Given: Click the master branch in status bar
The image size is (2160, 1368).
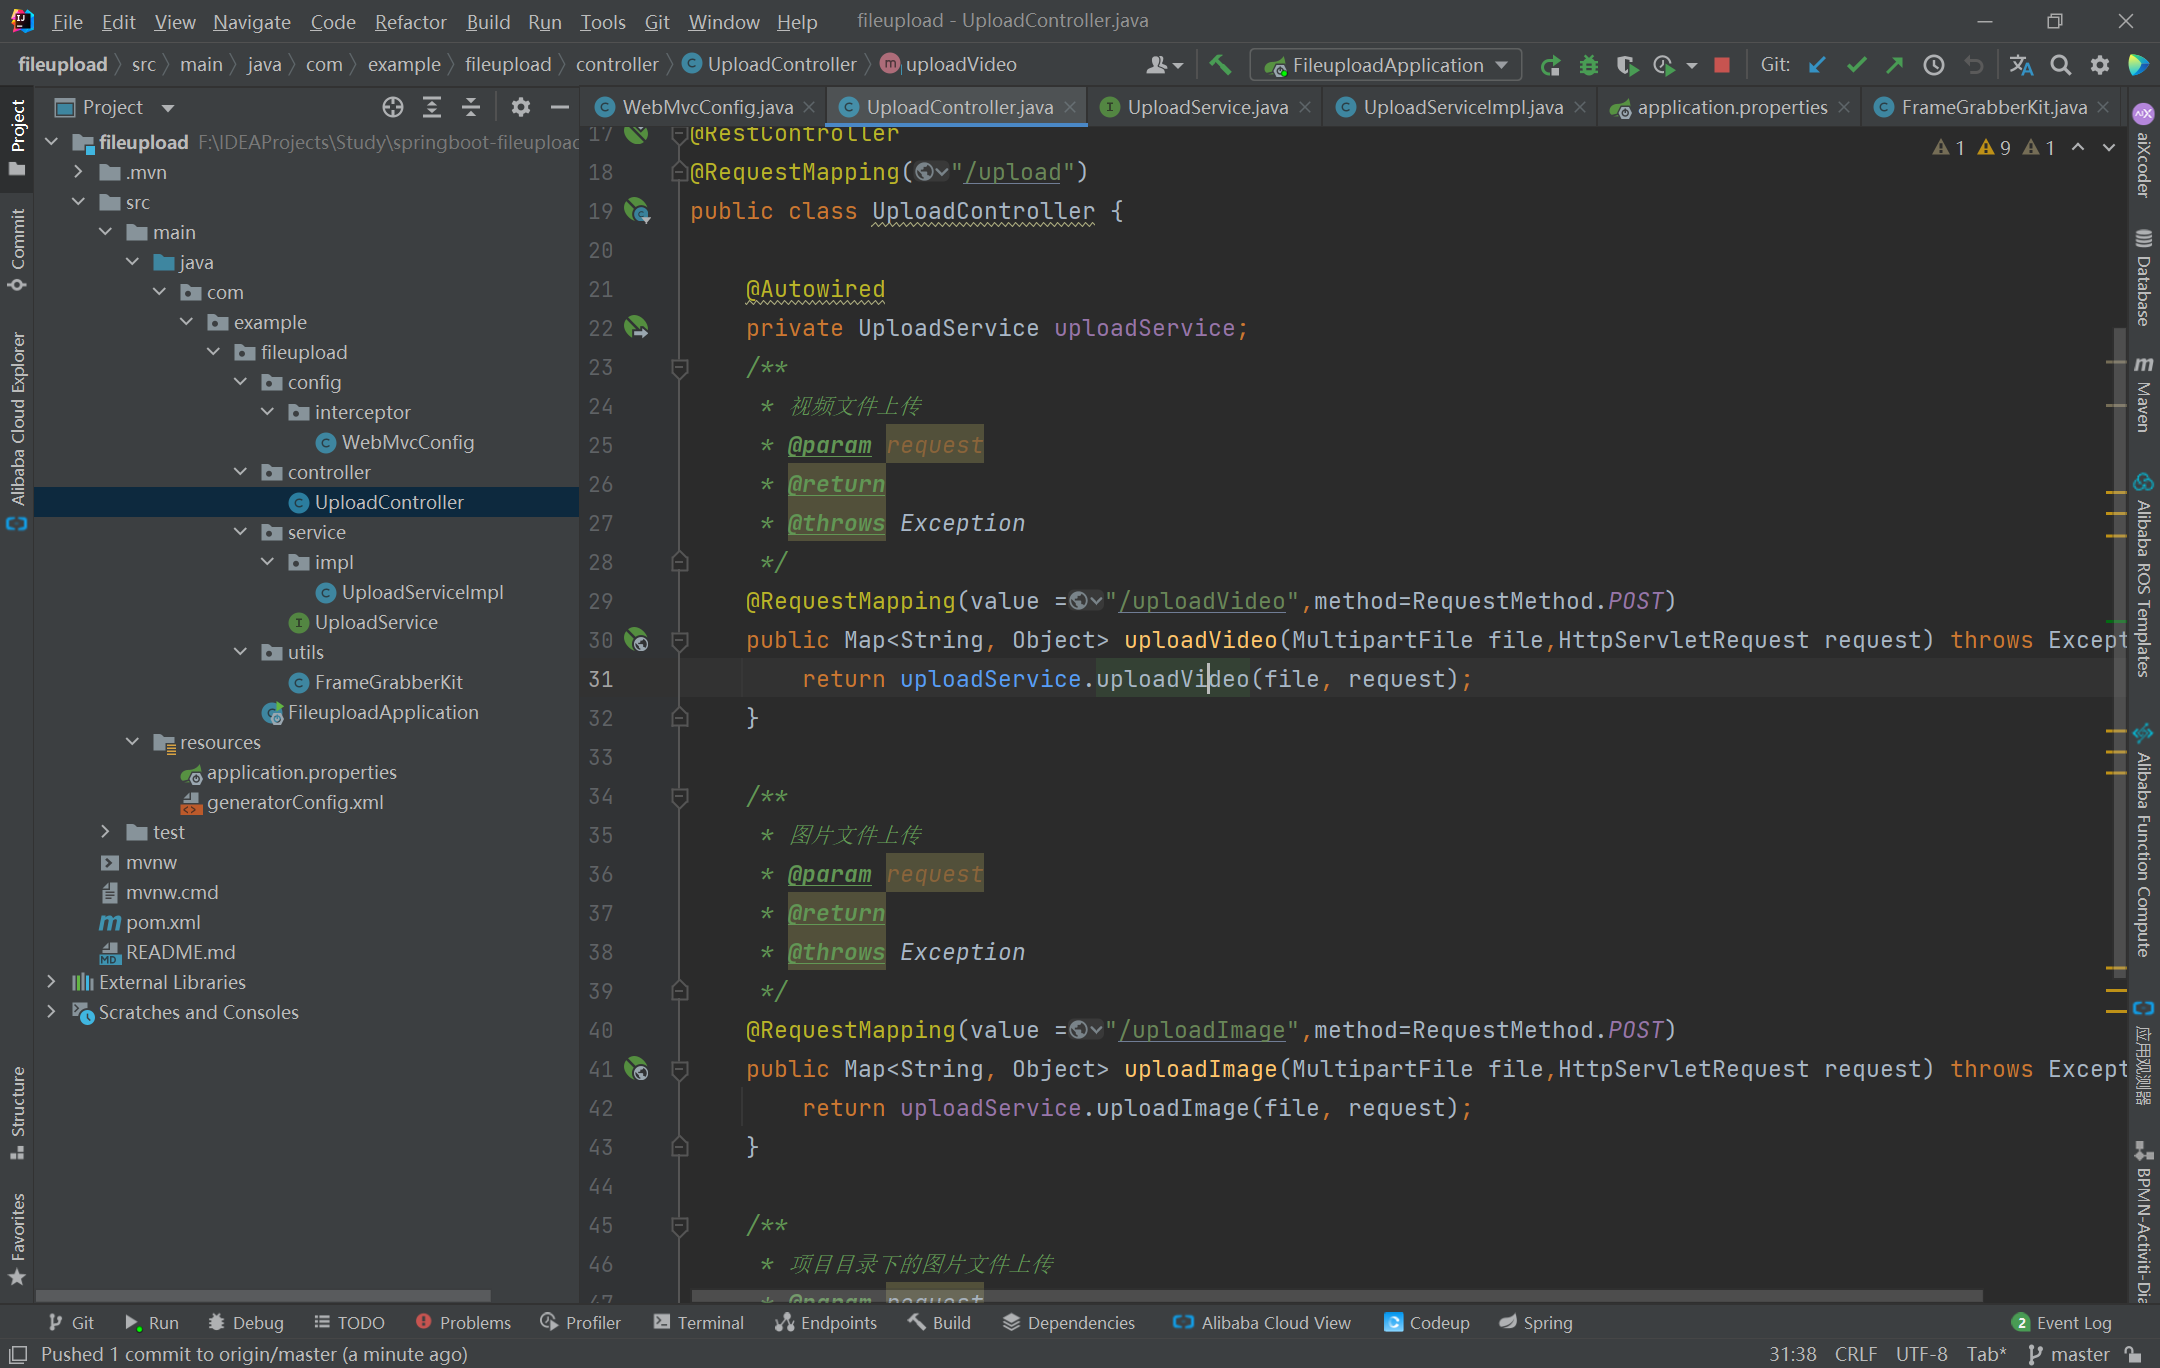Looking at the screenshot, I should click(2069, 1354).
